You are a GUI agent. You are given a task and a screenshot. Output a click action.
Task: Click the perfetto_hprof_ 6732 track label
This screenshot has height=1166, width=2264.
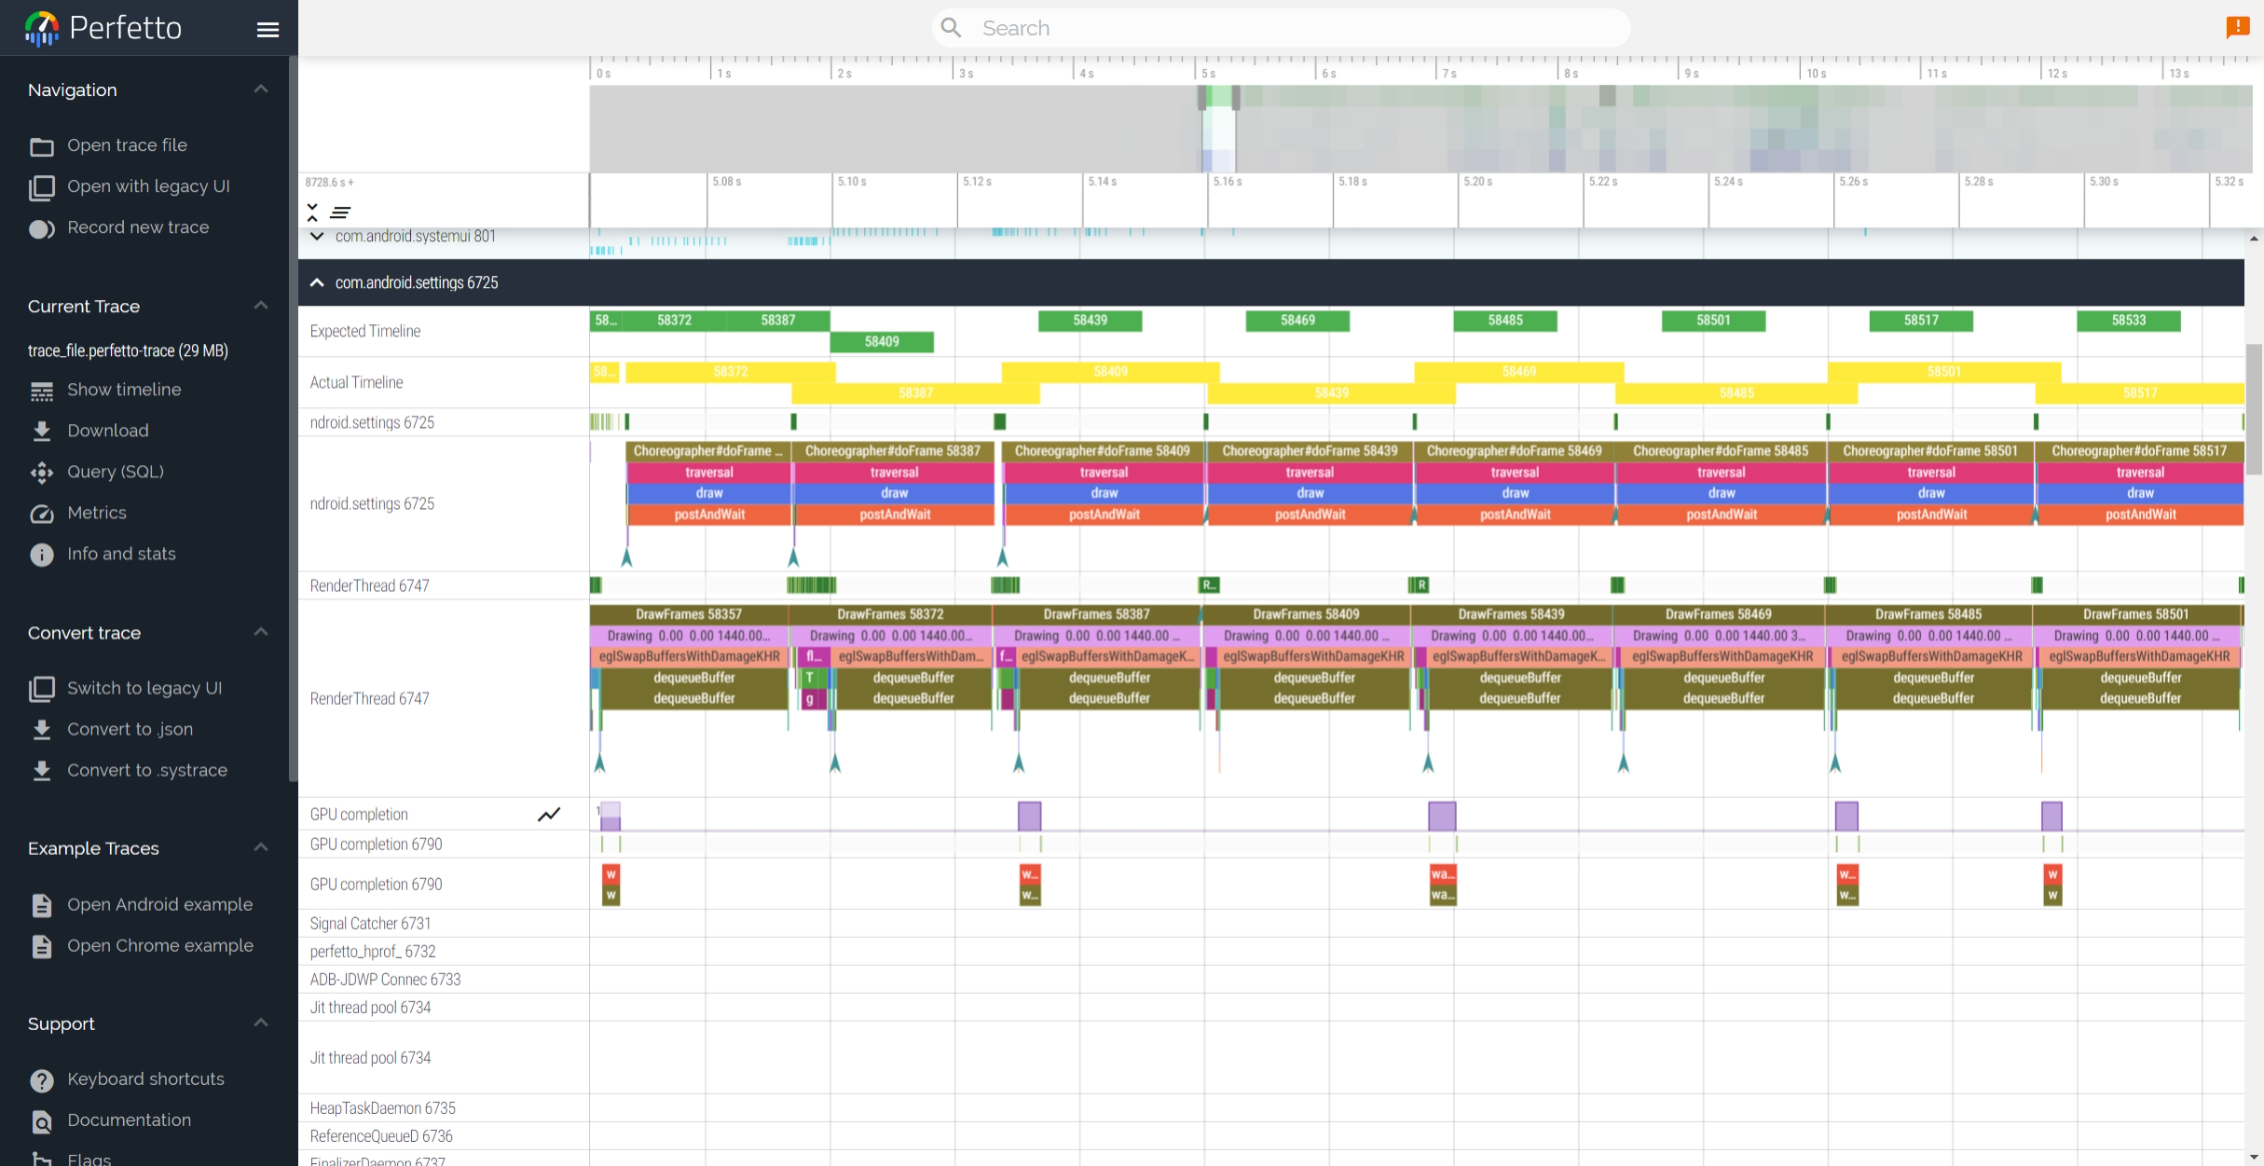[x=373, y=951]
